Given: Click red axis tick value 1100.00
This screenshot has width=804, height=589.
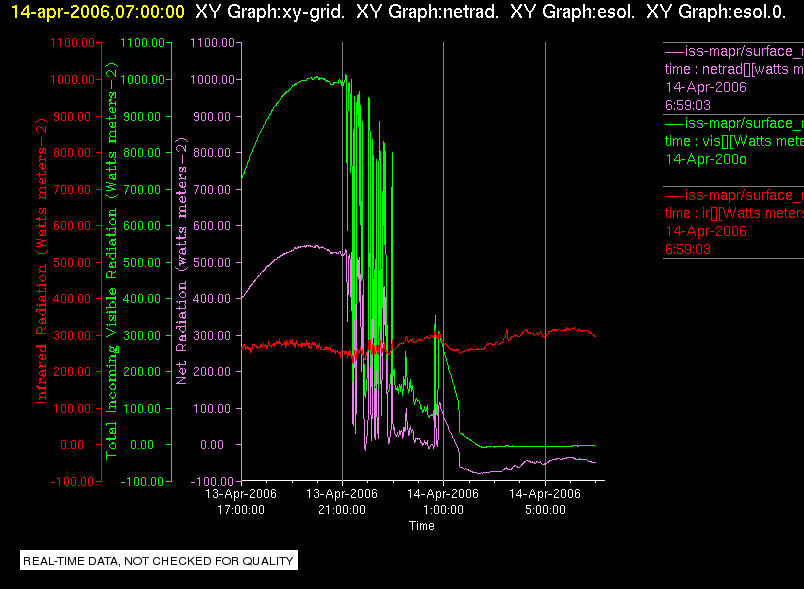Looking at the screenshot, I should click(72, 43).
